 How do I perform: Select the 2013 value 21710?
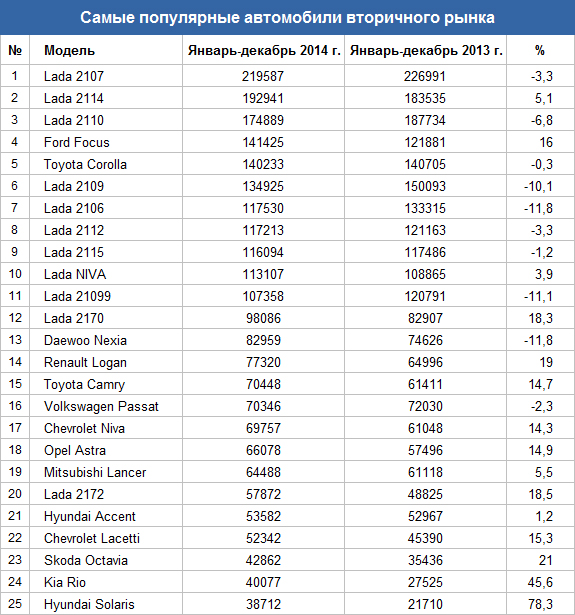425,604
